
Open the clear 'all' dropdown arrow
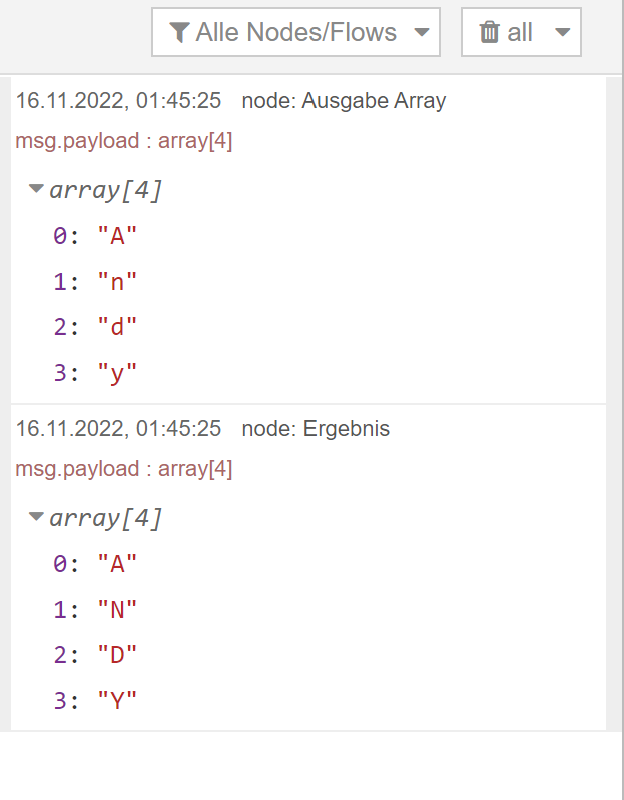[x=562, y=33]
